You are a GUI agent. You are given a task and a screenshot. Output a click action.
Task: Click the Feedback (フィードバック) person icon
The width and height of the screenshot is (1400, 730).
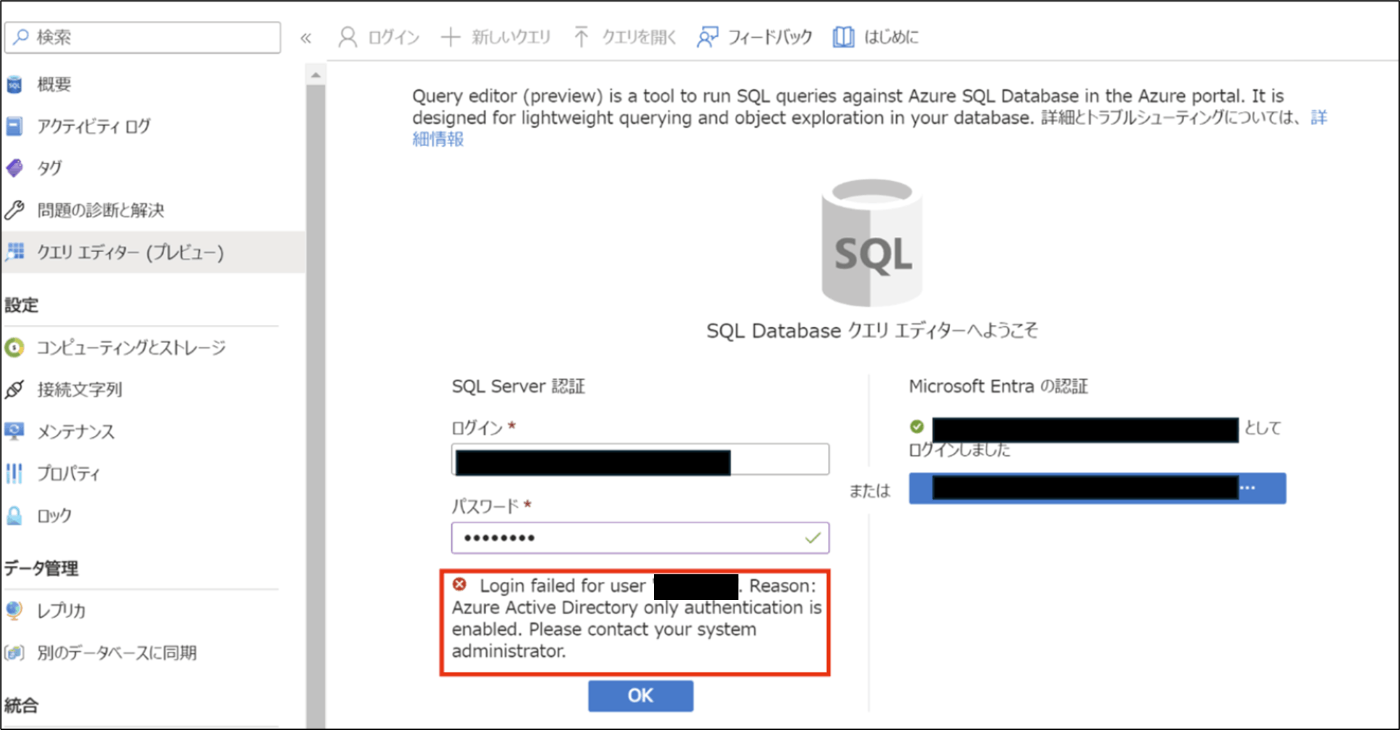click(x=708, y=37)
